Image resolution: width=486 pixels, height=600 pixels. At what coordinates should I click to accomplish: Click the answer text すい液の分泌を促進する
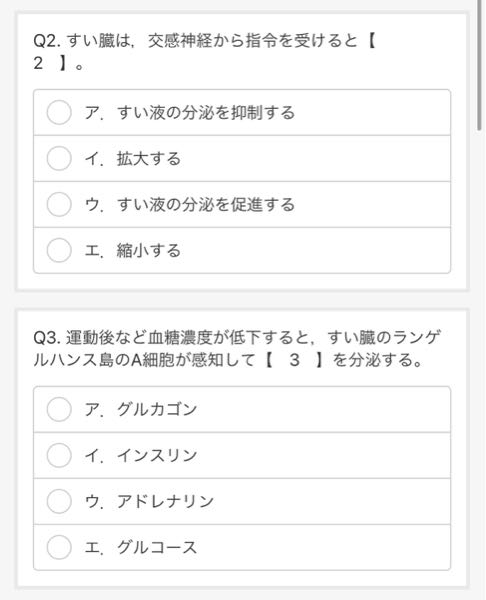coord(206,204)
